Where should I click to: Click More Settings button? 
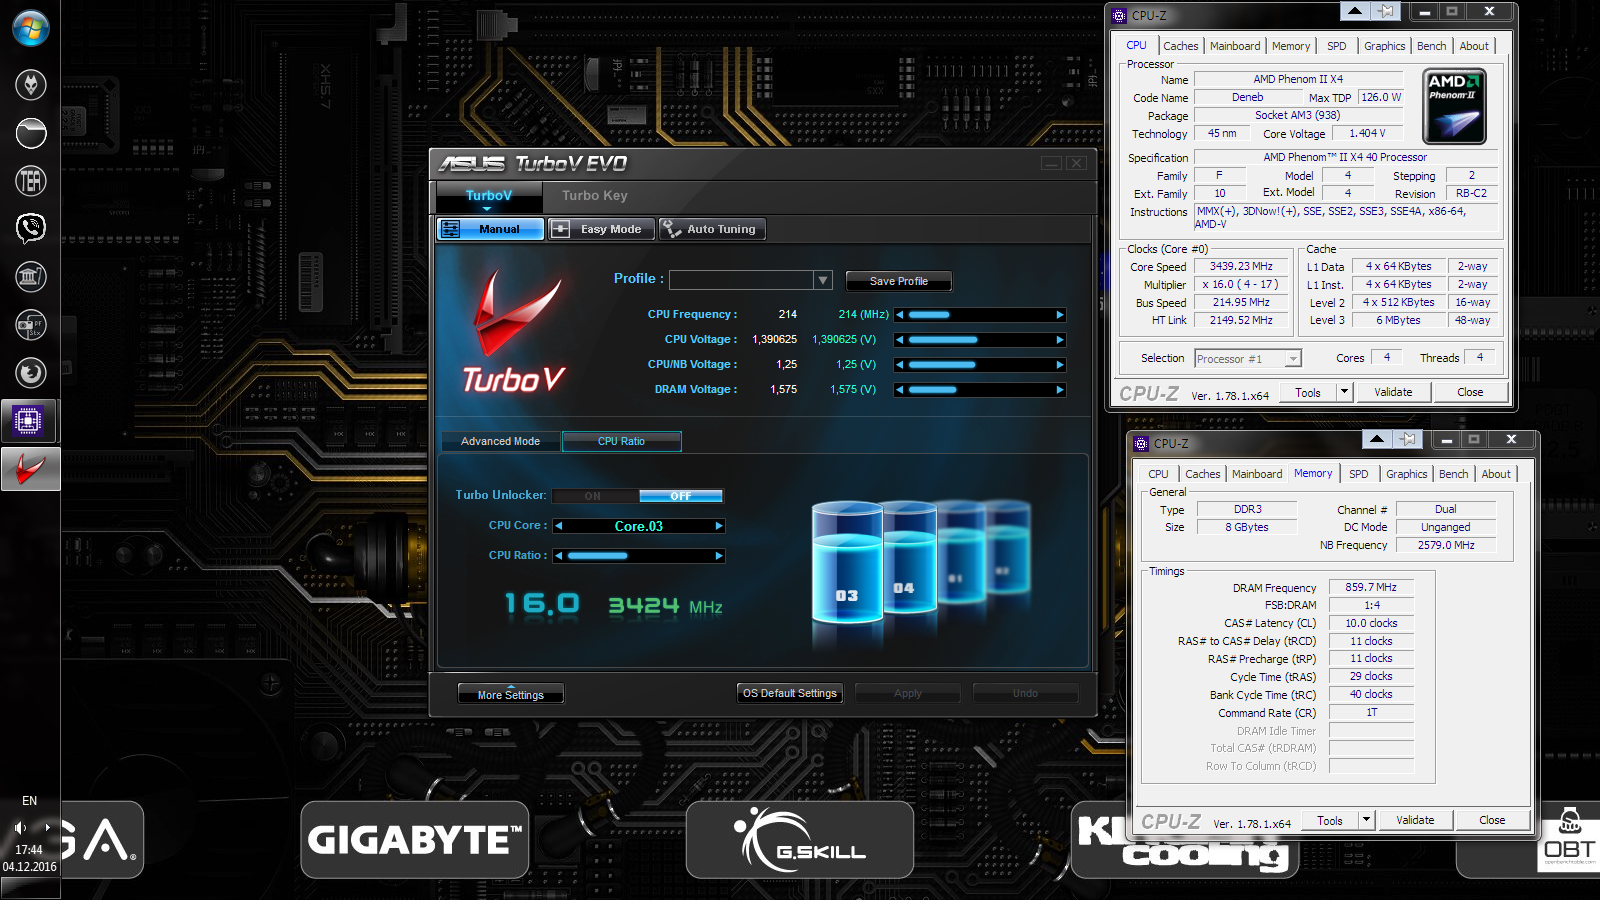511,694
